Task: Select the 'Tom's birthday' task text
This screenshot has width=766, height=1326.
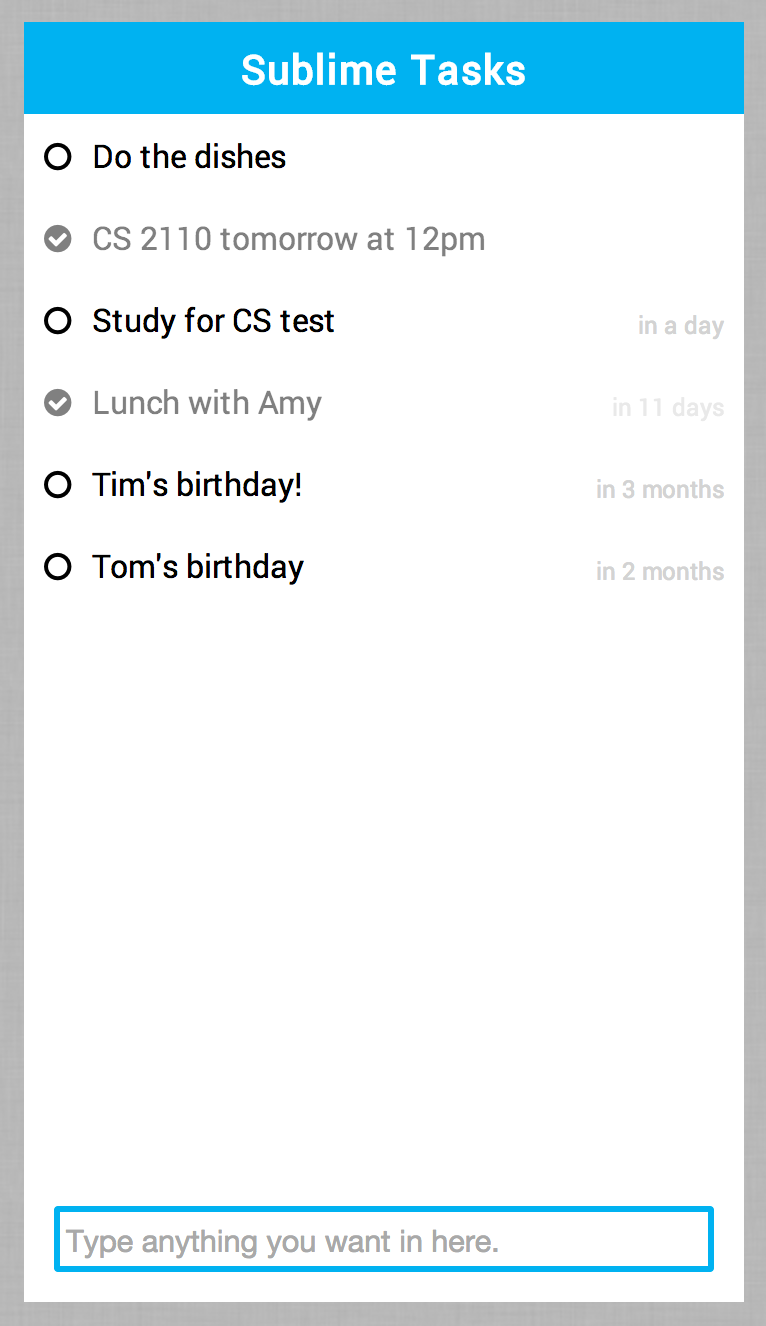Action: [198, 567]
